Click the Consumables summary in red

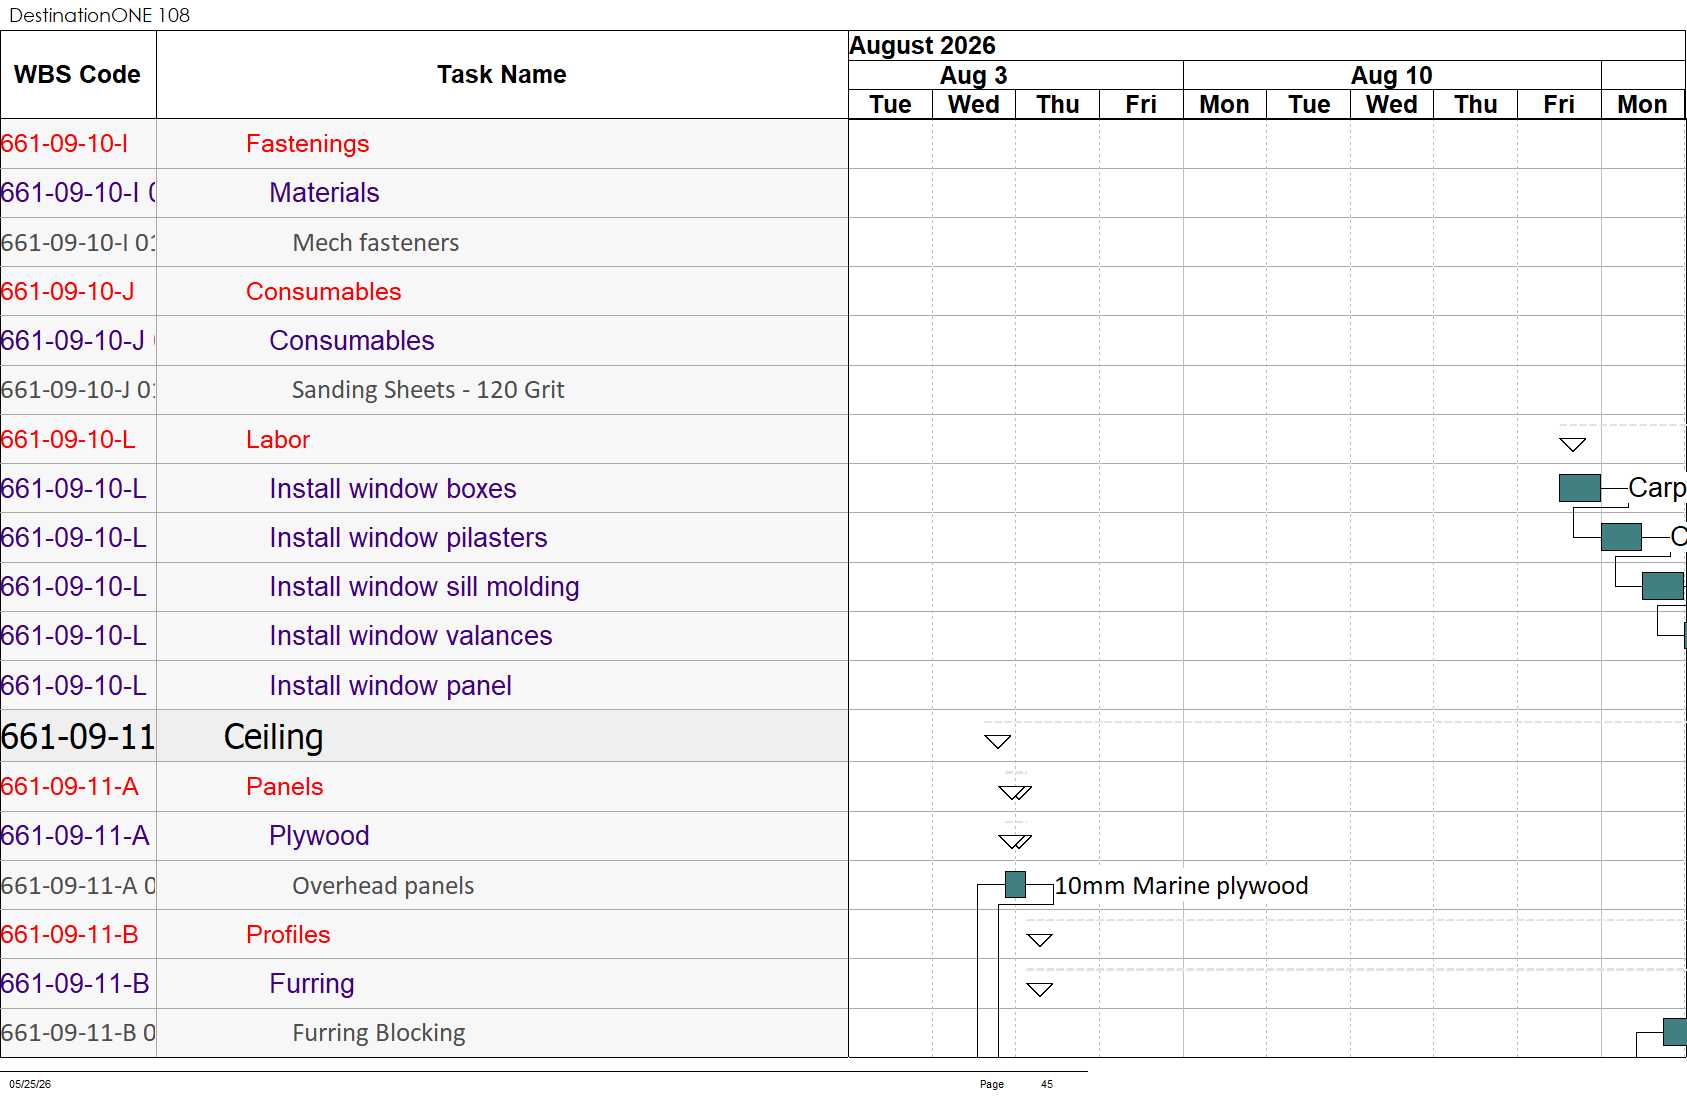323,292
